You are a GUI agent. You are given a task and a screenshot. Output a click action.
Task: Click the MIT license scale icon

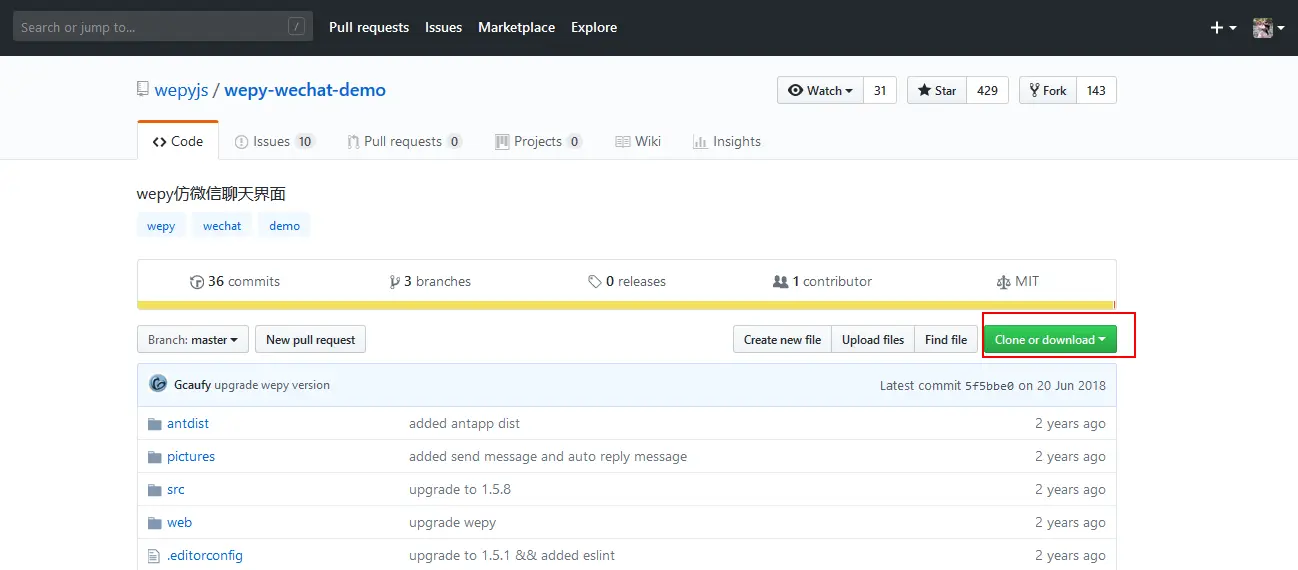click(x=1003, y=282)
